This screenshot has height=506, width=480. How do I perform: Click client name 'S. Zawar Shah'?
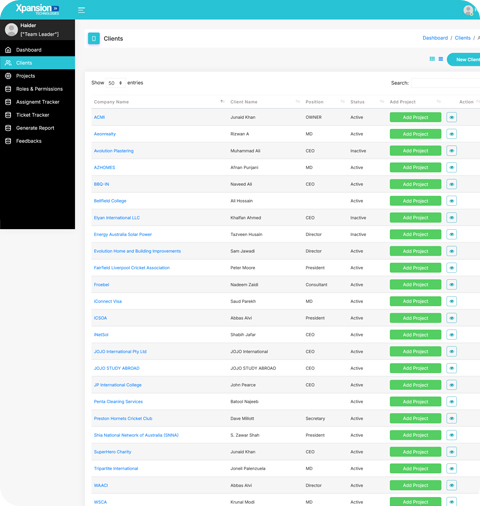pos(245,435)
